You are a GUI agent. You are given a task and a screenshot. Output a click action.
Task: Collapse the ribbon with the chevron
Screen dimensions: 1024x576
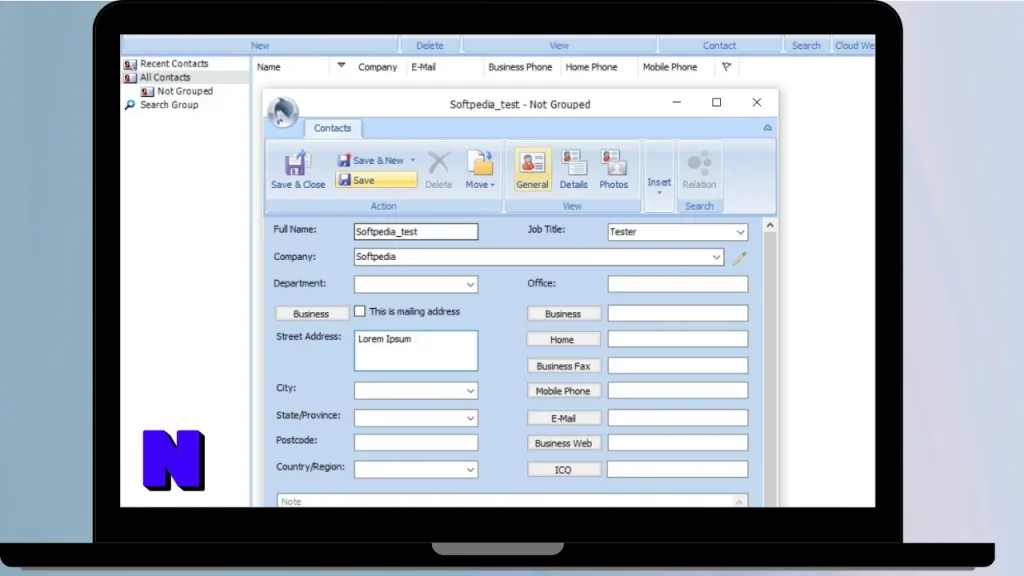tap(767, 128)
